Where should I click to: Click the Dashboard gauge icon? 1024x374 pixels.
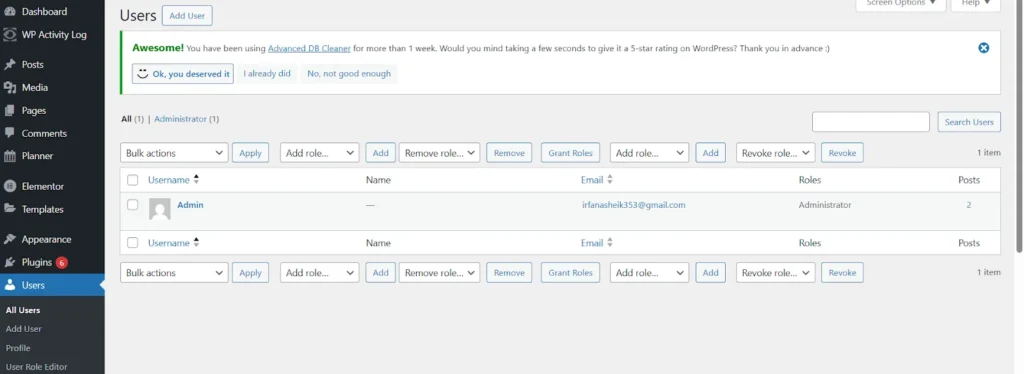(9, 12)
